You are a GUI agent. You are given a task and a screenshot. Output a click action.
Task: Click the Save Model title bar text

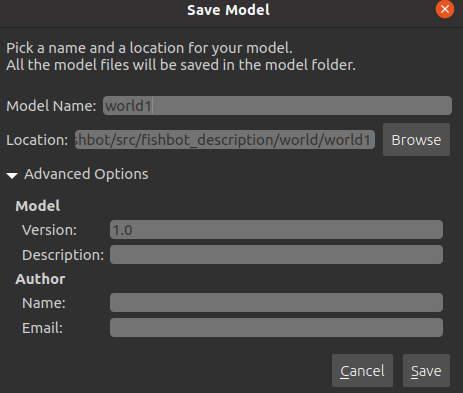point(228,10)
